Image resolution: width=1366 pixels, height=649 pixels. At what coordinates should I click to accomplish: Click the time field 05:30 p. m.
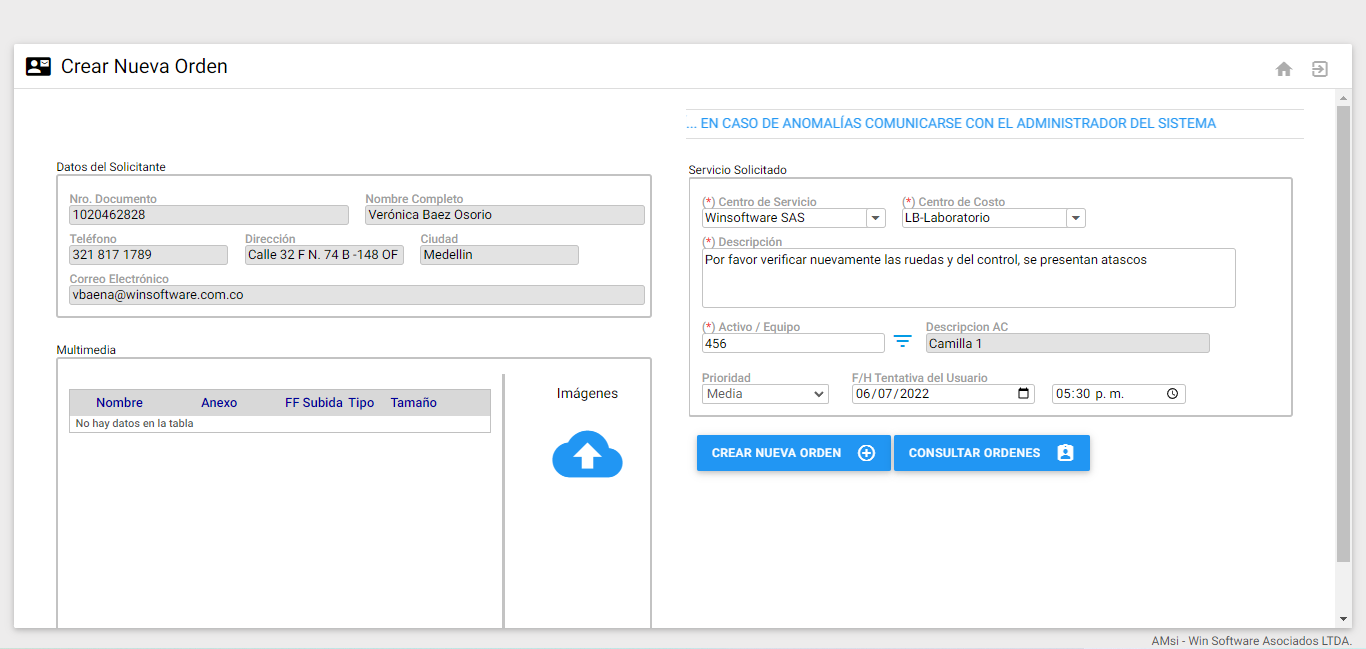pos(1119,394)
